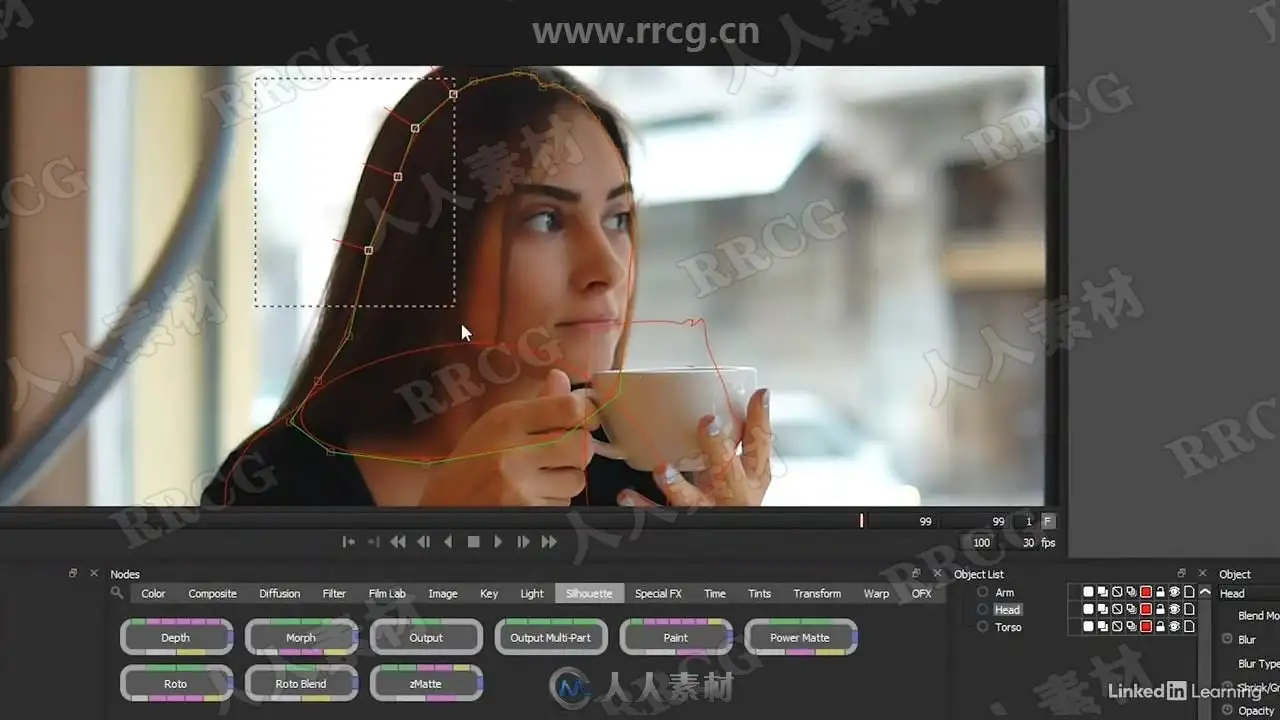Click the timeline playhead marker

[x=861, y=521]
